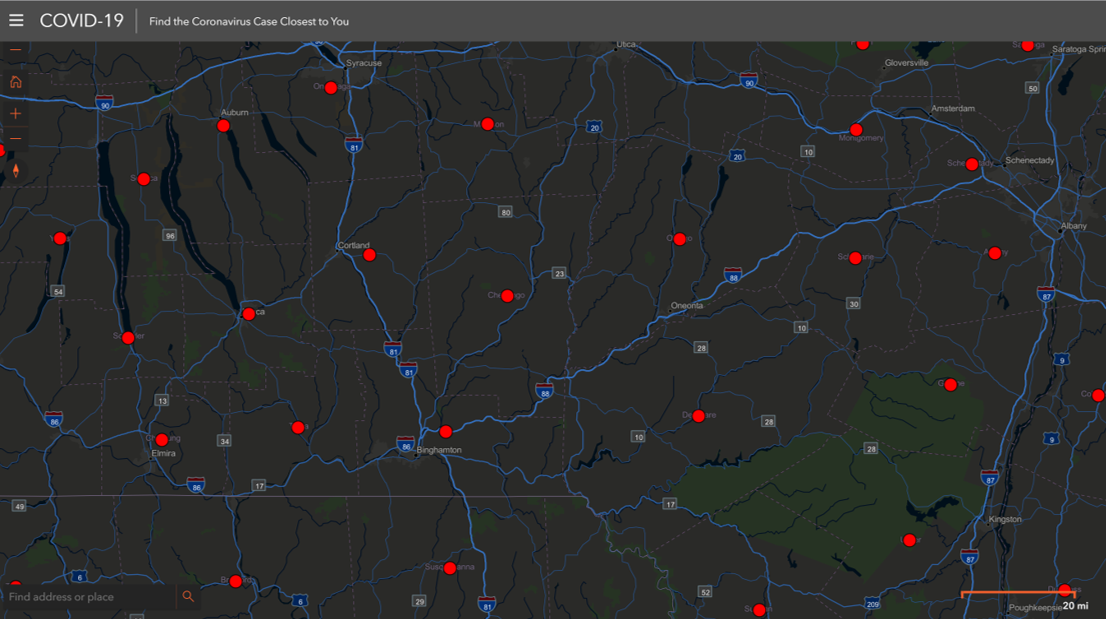1106x619 pixels.
Task: Click the Chenango county case marker
Action: [507, 296]
